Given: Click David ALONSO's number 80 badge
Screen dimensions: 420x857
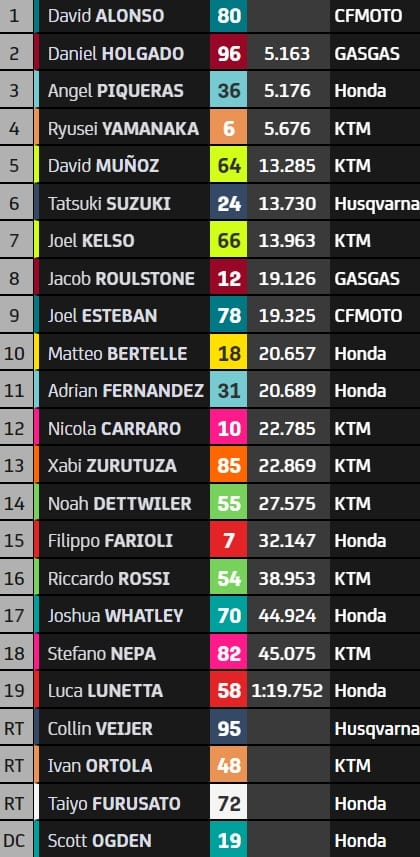Looking at the screenshot, I should 229,16.
